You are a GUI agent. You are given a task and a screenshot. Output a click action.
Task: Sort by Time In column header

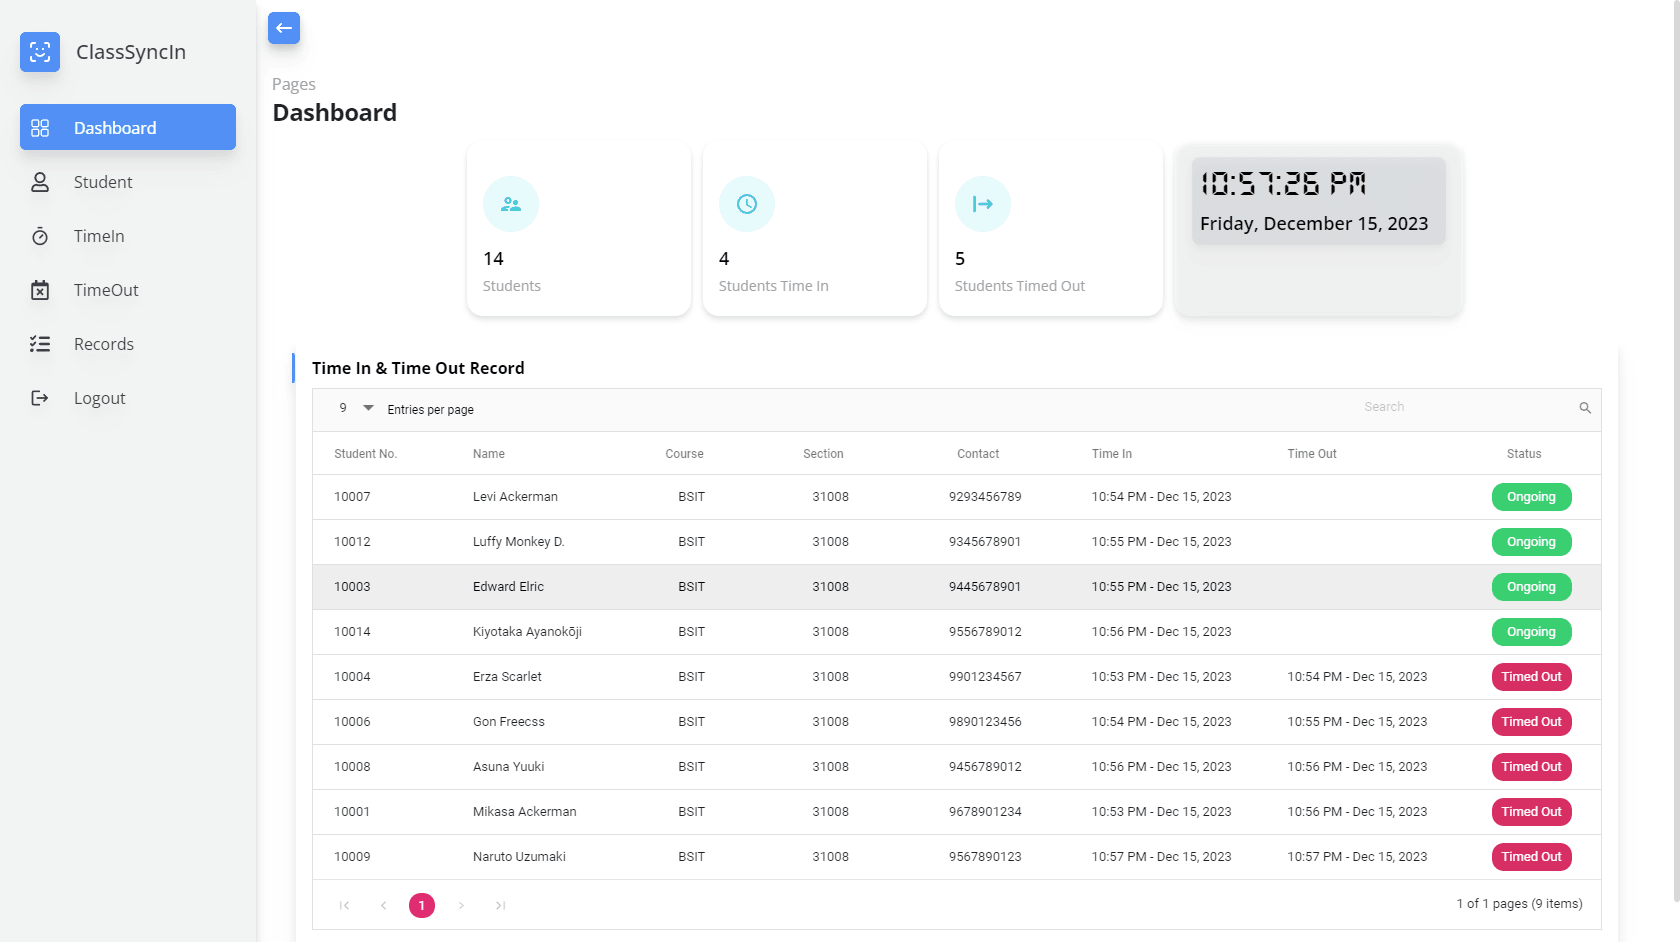coord(1112,454)
